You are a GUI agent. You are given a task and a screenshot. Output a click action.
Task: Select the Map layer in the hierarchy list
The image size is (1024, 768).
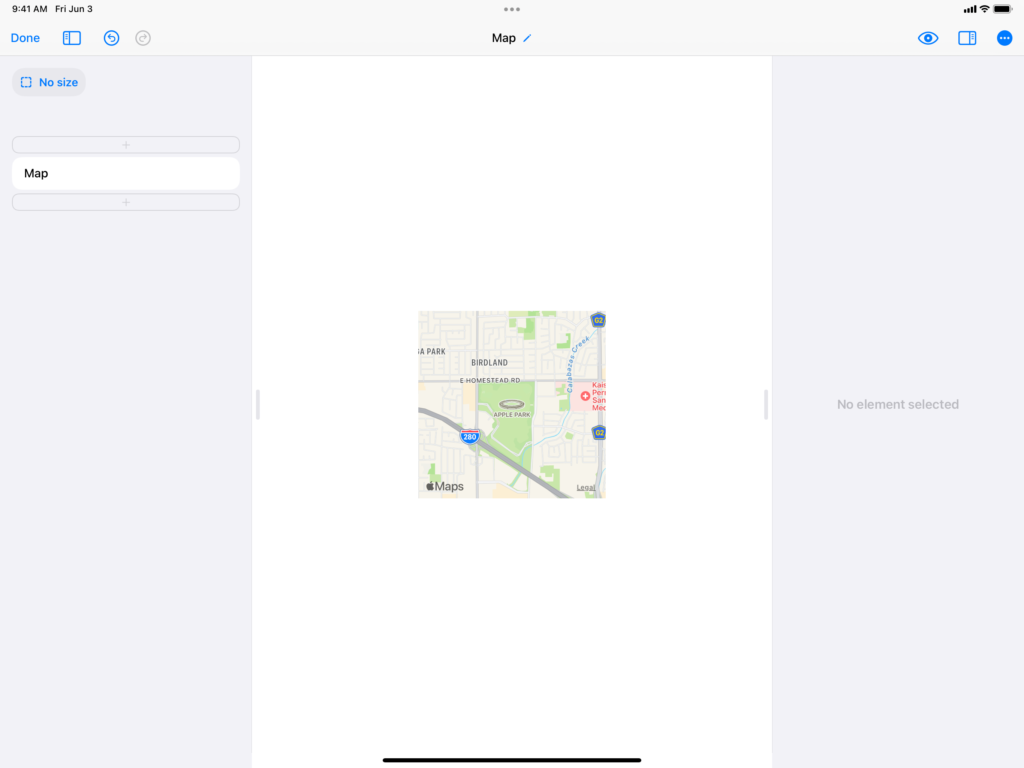tap(125, 173)
